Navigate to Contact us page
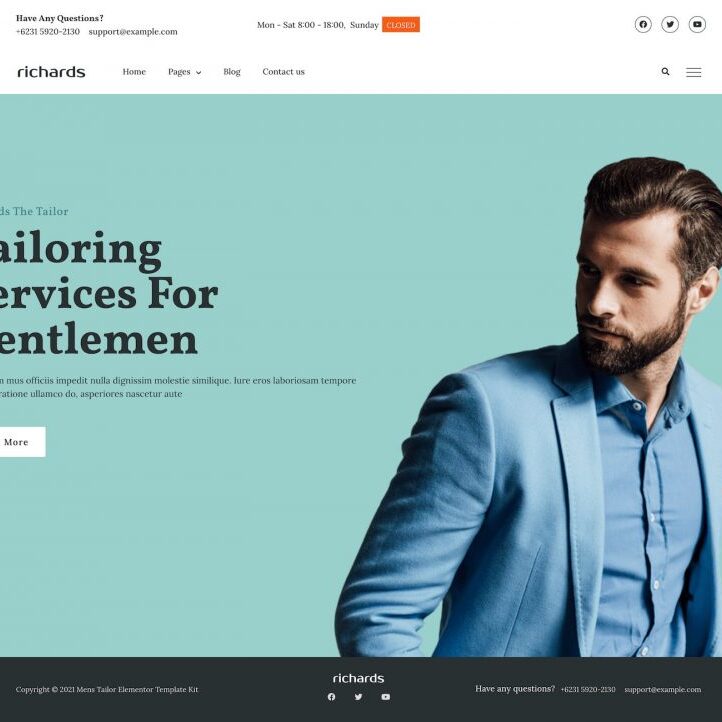This screenshot has width=722, height=722. 284,72
